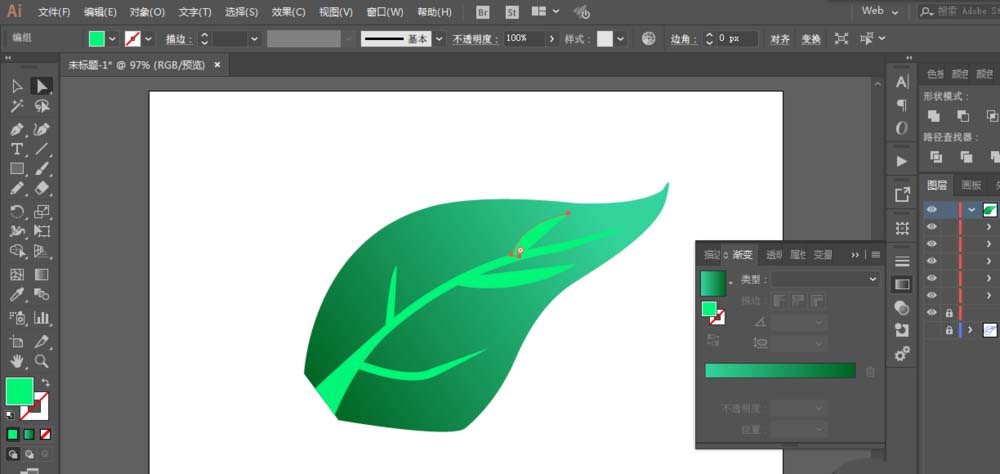Open 窗口(W) menu
Viewport: 1000px width, 474px height.
click(385, 12)
